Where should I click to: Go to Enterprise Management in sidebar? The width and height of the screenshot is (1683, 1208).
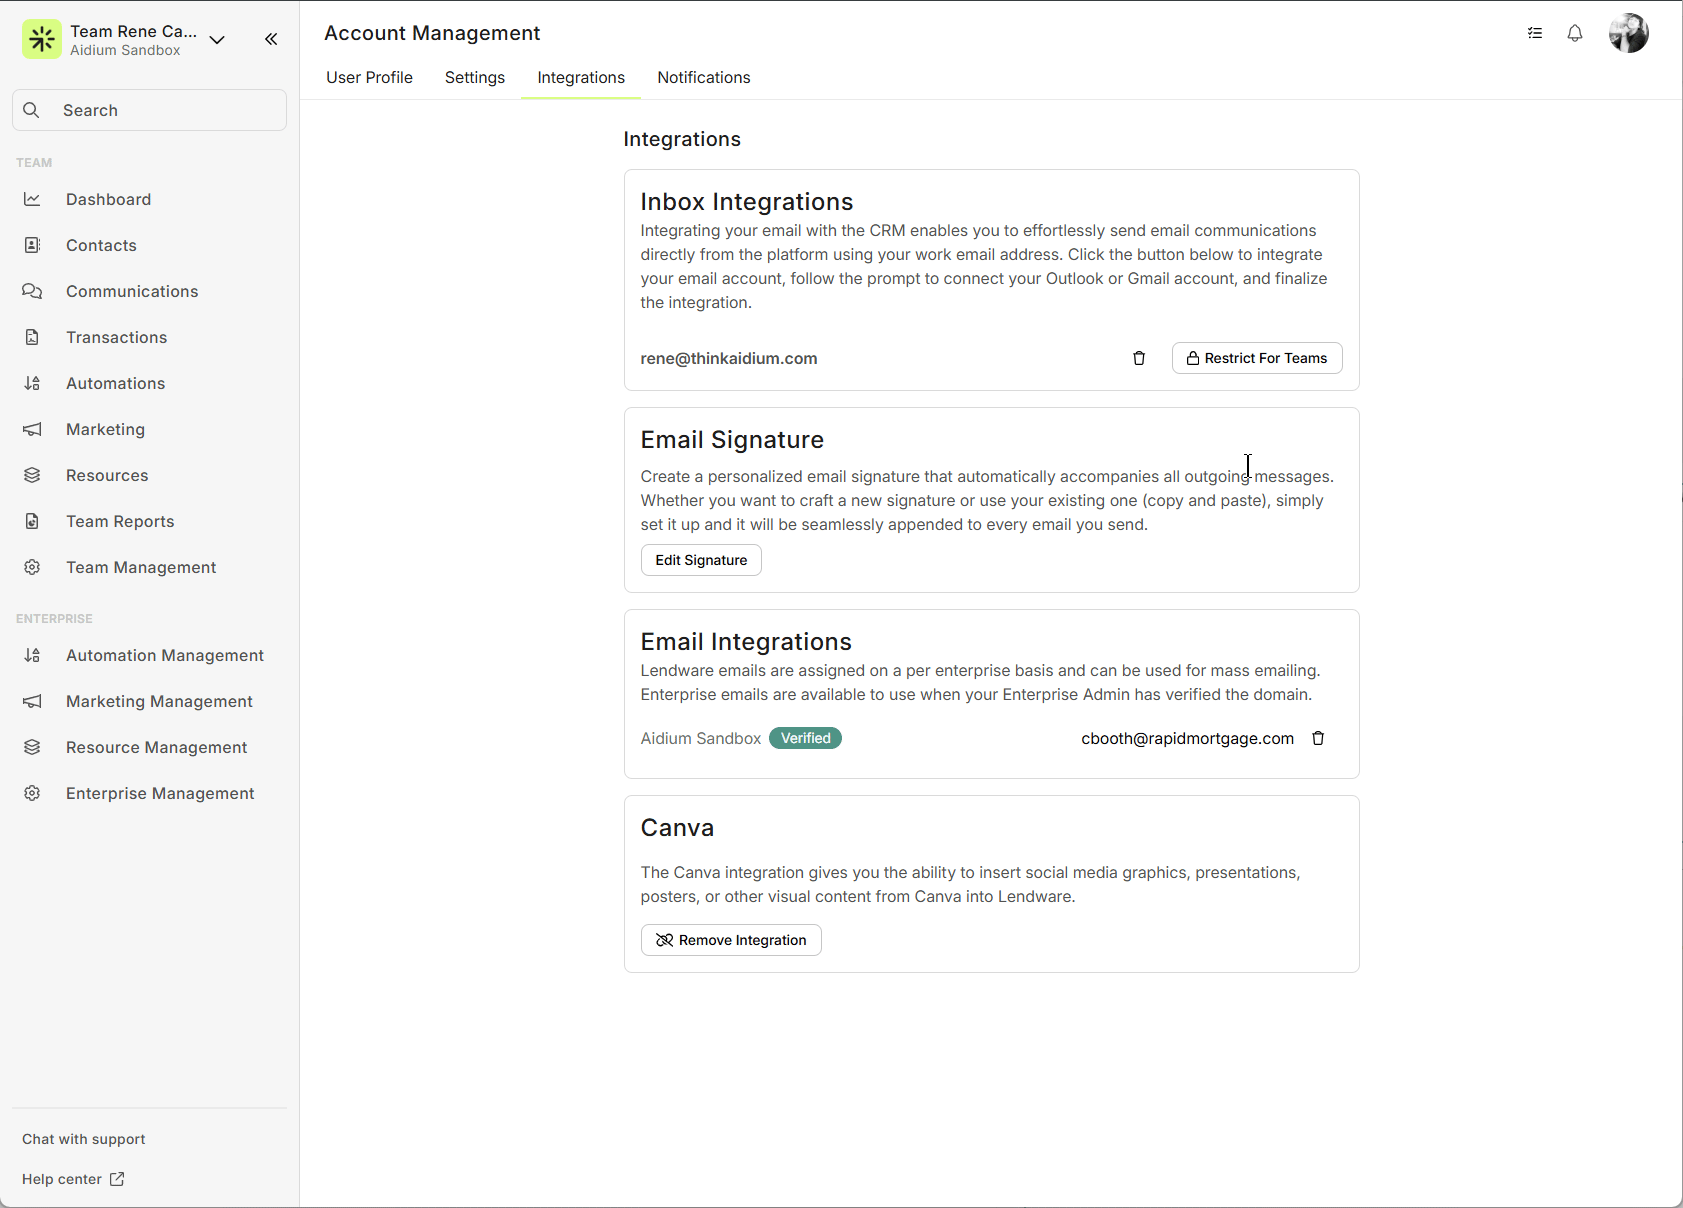tap(160, 793)
